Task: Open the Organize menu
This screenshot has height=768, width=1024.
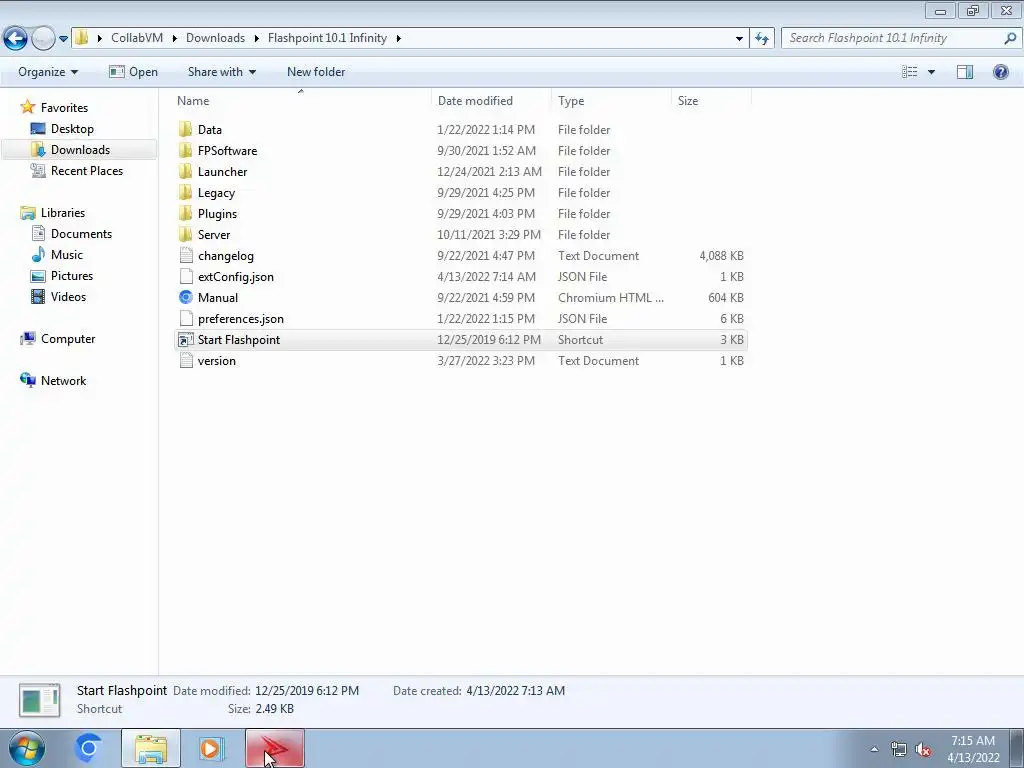Action: 48,72
